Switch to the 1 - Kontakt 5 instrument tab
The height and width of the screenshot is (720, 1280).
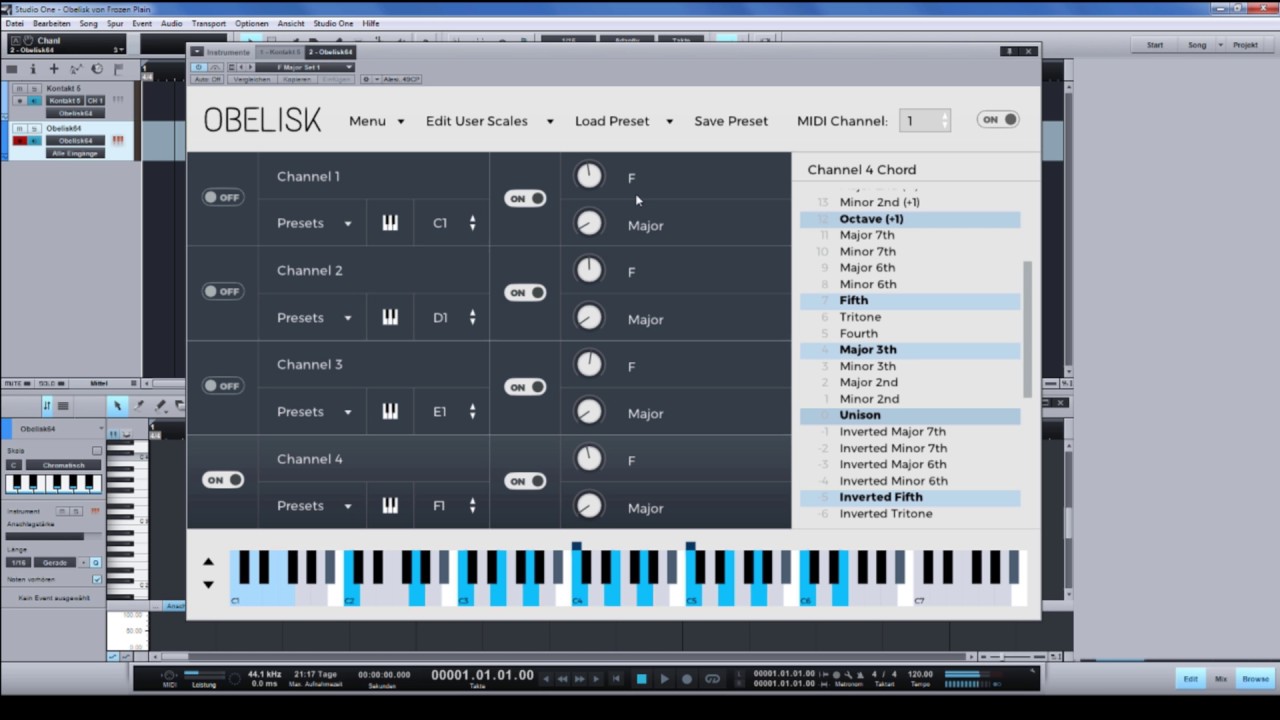click(x=280, y=52)
